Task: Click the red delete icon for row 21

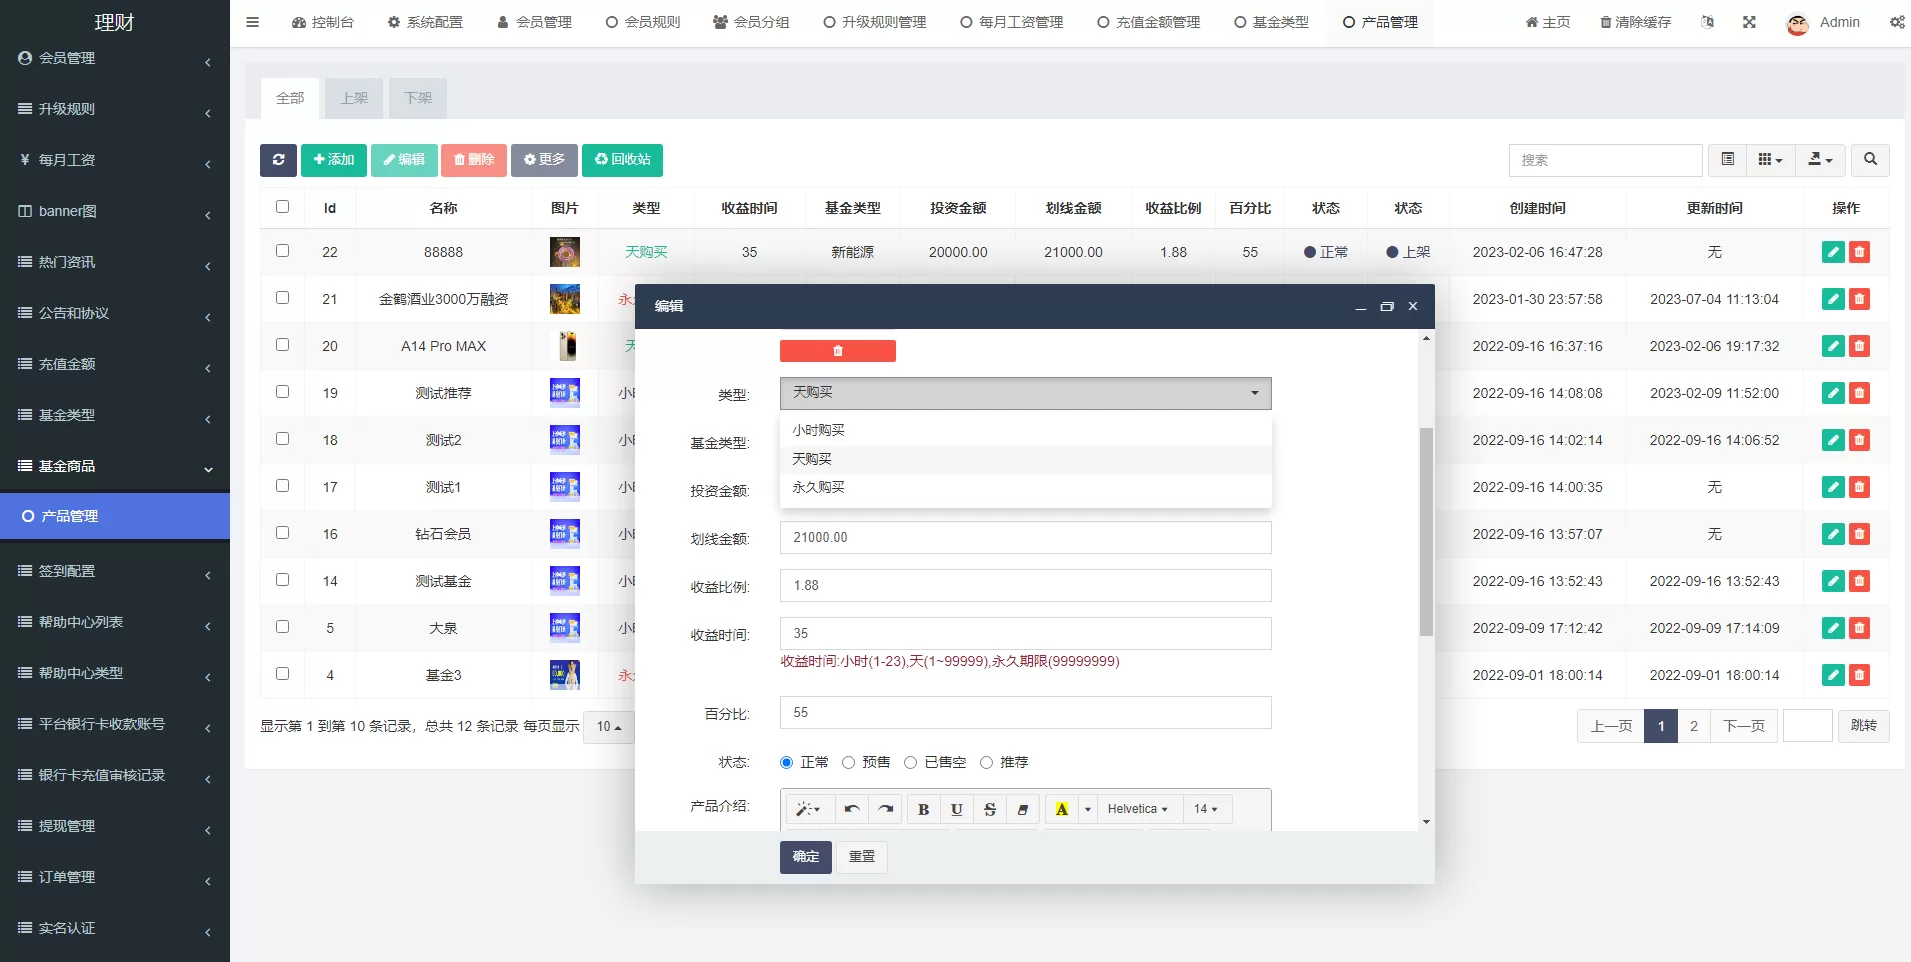Action: pos(1859,299)
